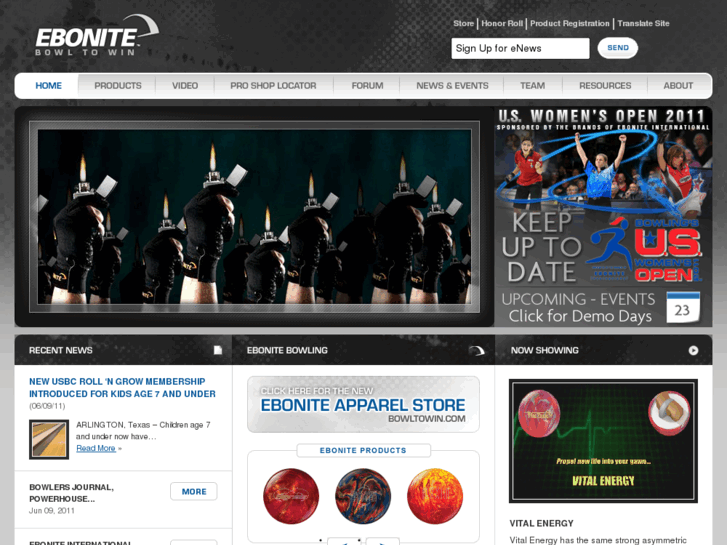Click the Ebonite Bowling swoosh icon
The image size is (727, 545).
(x=476, y=351)
